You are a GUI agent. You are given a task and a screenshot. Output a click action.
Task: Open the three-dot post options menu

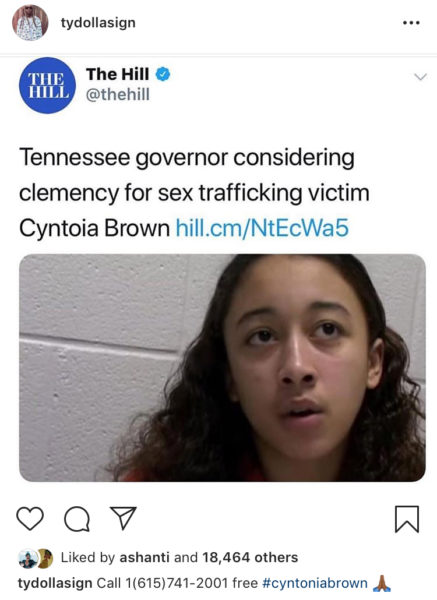[411, 23]
